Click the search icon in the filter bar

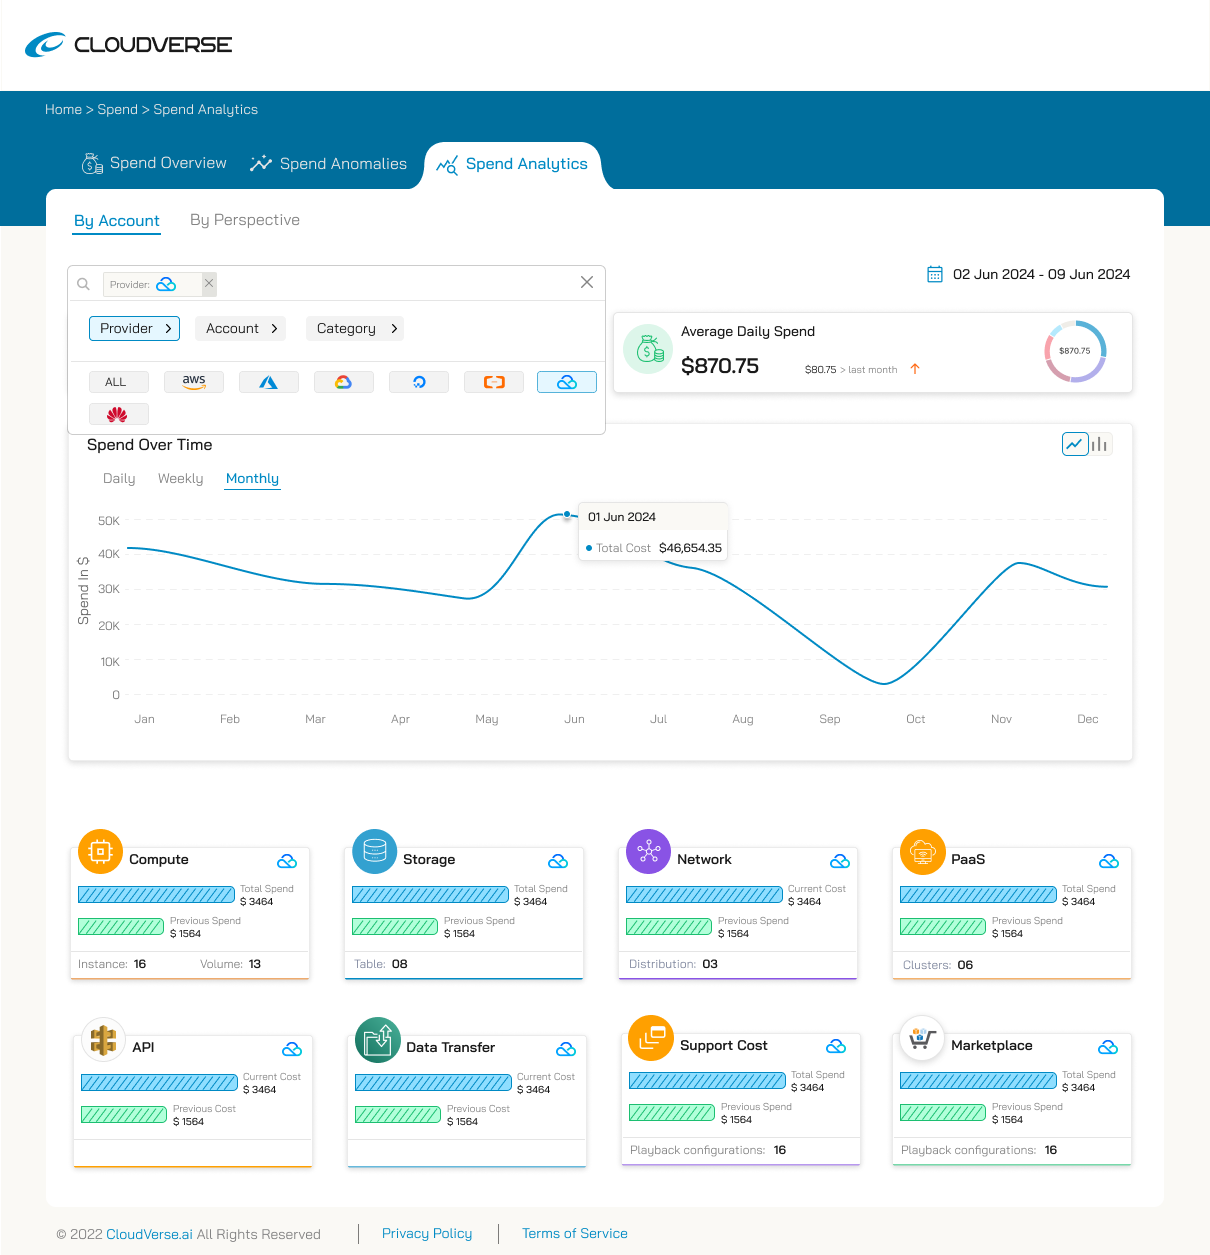tap(83, 283)
